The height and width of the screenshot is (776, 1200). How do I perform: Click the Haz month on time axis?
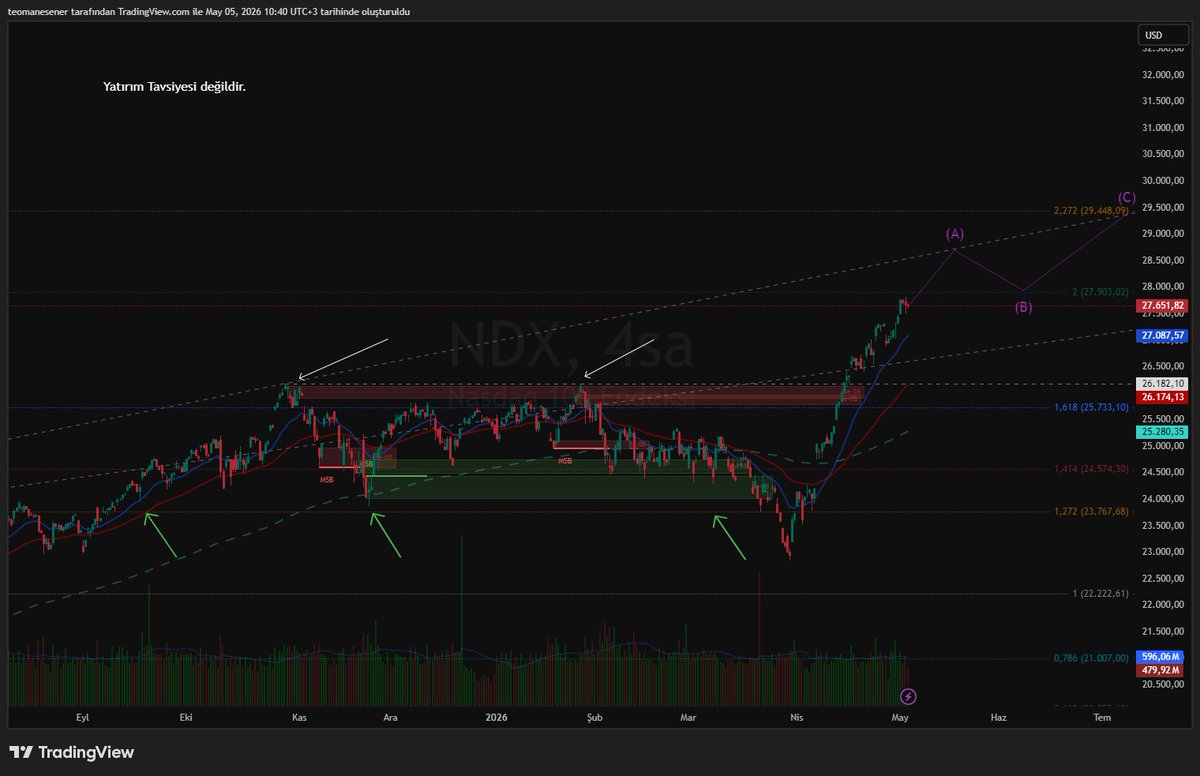998,717
